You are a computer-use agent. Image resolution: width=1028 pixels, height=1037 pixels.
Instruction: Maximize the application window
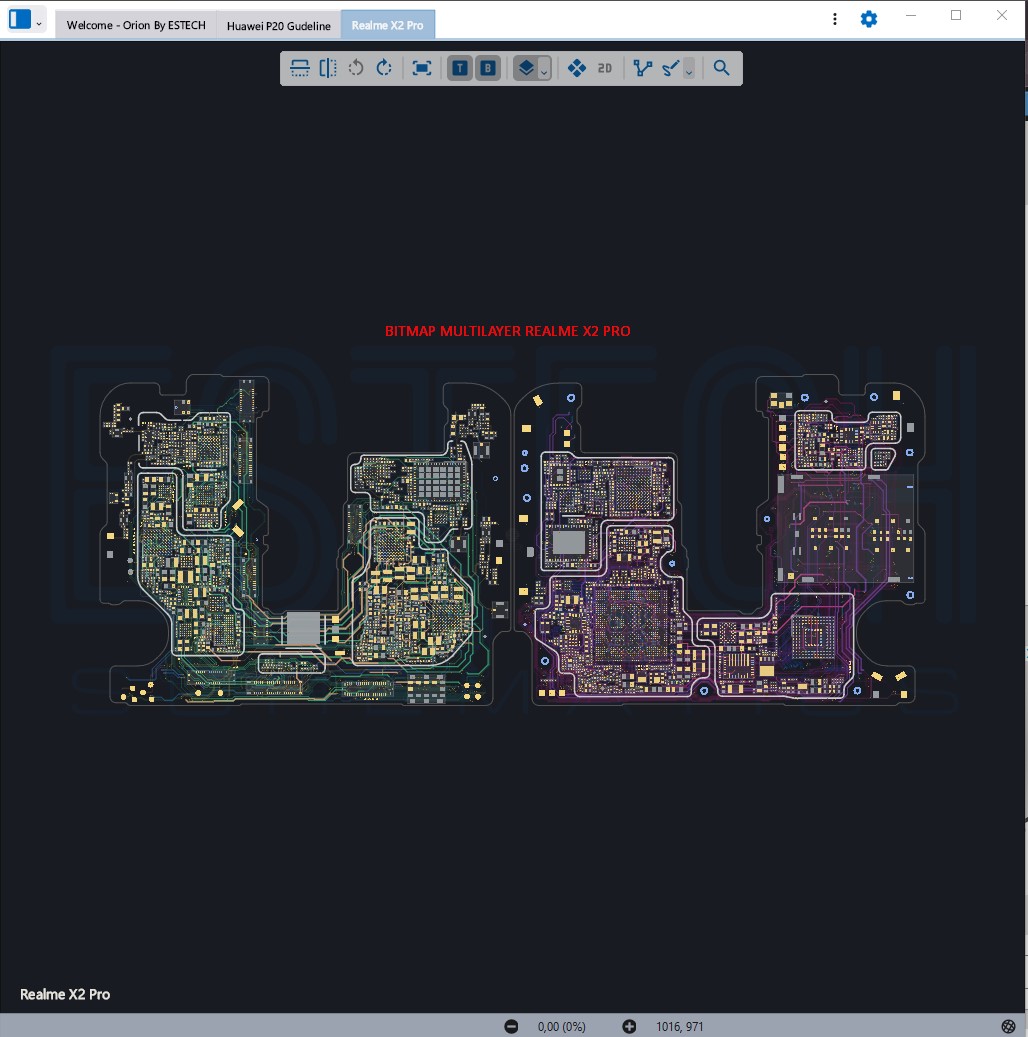956,15
